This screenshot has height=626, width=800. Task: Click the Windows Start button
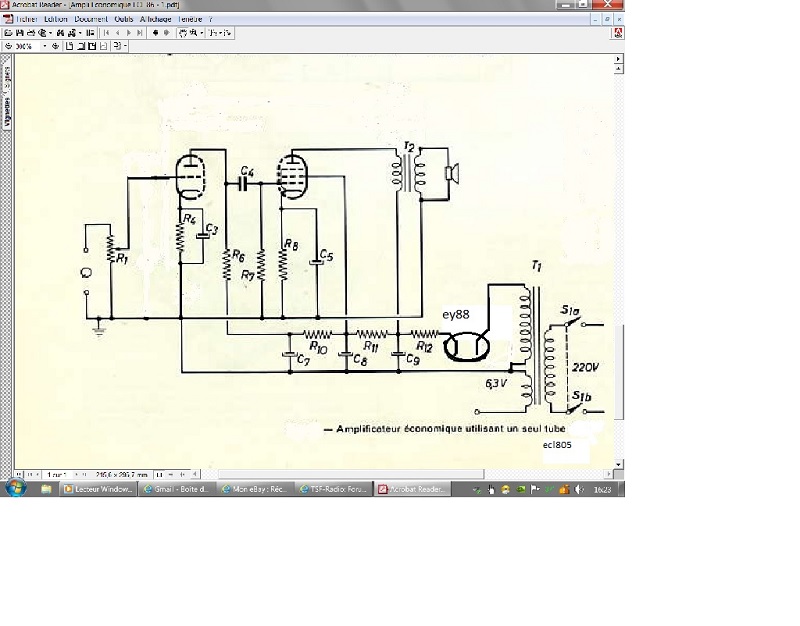tap(16, 488)
